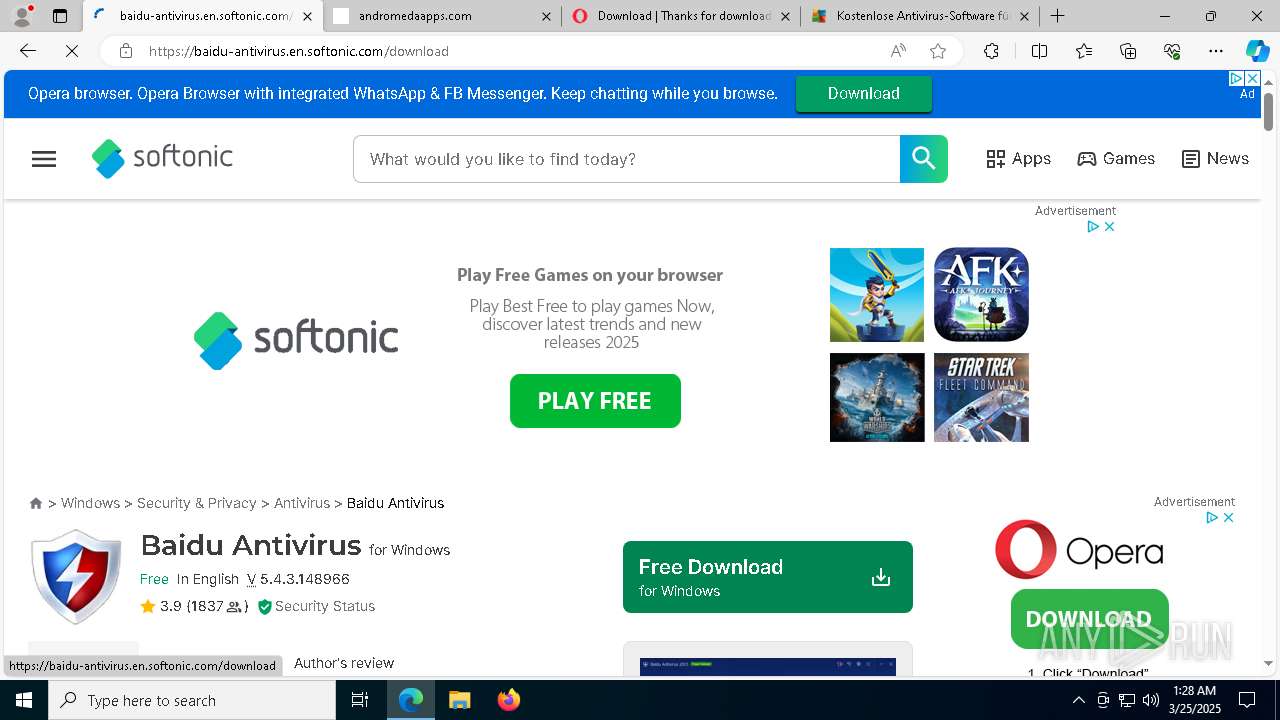Open File Explorer from taskbar
This screenshot has height=720, width=1280.
point(459,700)
